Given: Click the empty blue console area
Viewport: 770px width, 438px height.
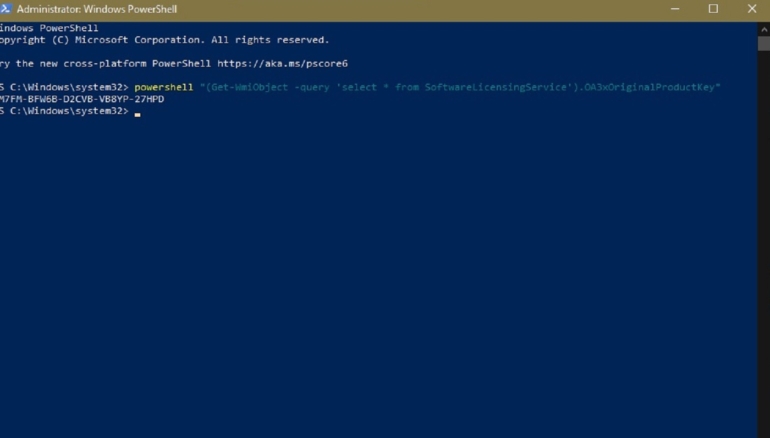Looking at the screenshot, I should coord(380,280).
